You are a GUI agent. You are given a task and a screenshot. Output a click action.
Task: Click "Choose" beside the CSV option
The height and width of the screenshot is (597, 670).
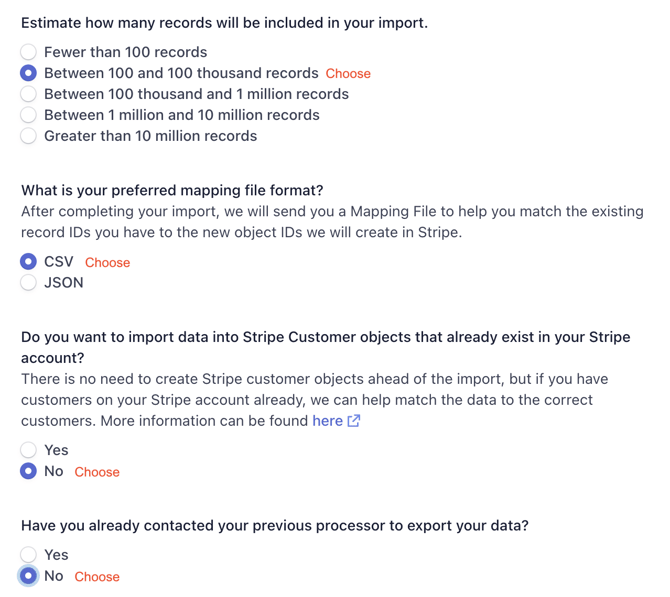point(107,263)
